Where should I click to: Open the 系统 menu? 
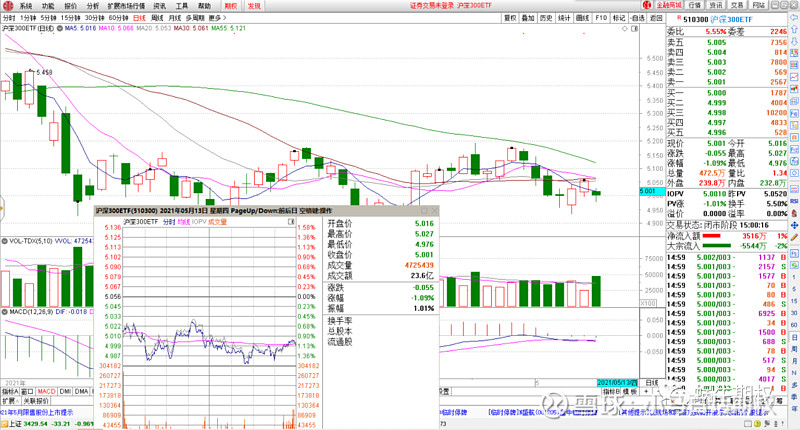26,6
